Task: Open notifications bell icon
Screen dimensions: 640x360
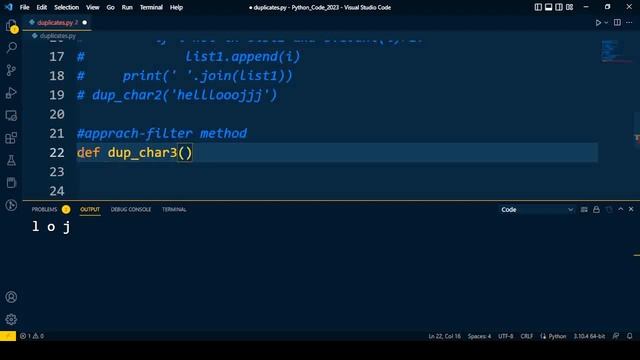Action: click(x=629, y=336)
